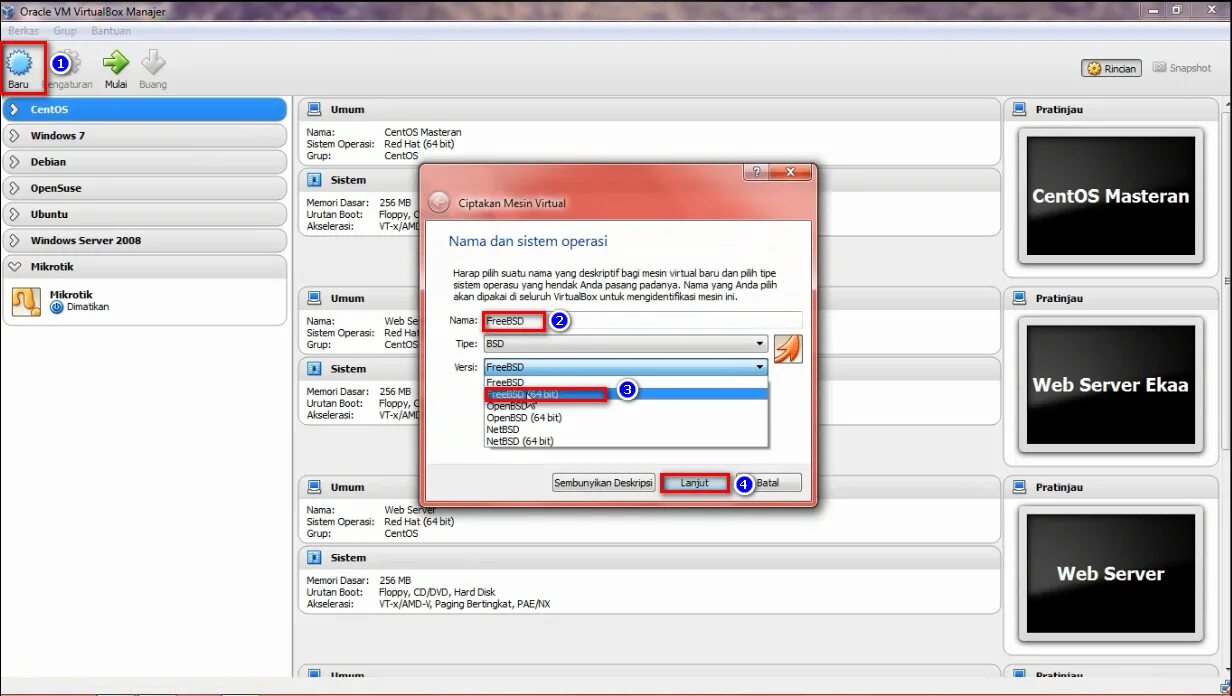Click the Umum icon for Web Server Ekaa
1232x696 pixels.
pos(314,298)
